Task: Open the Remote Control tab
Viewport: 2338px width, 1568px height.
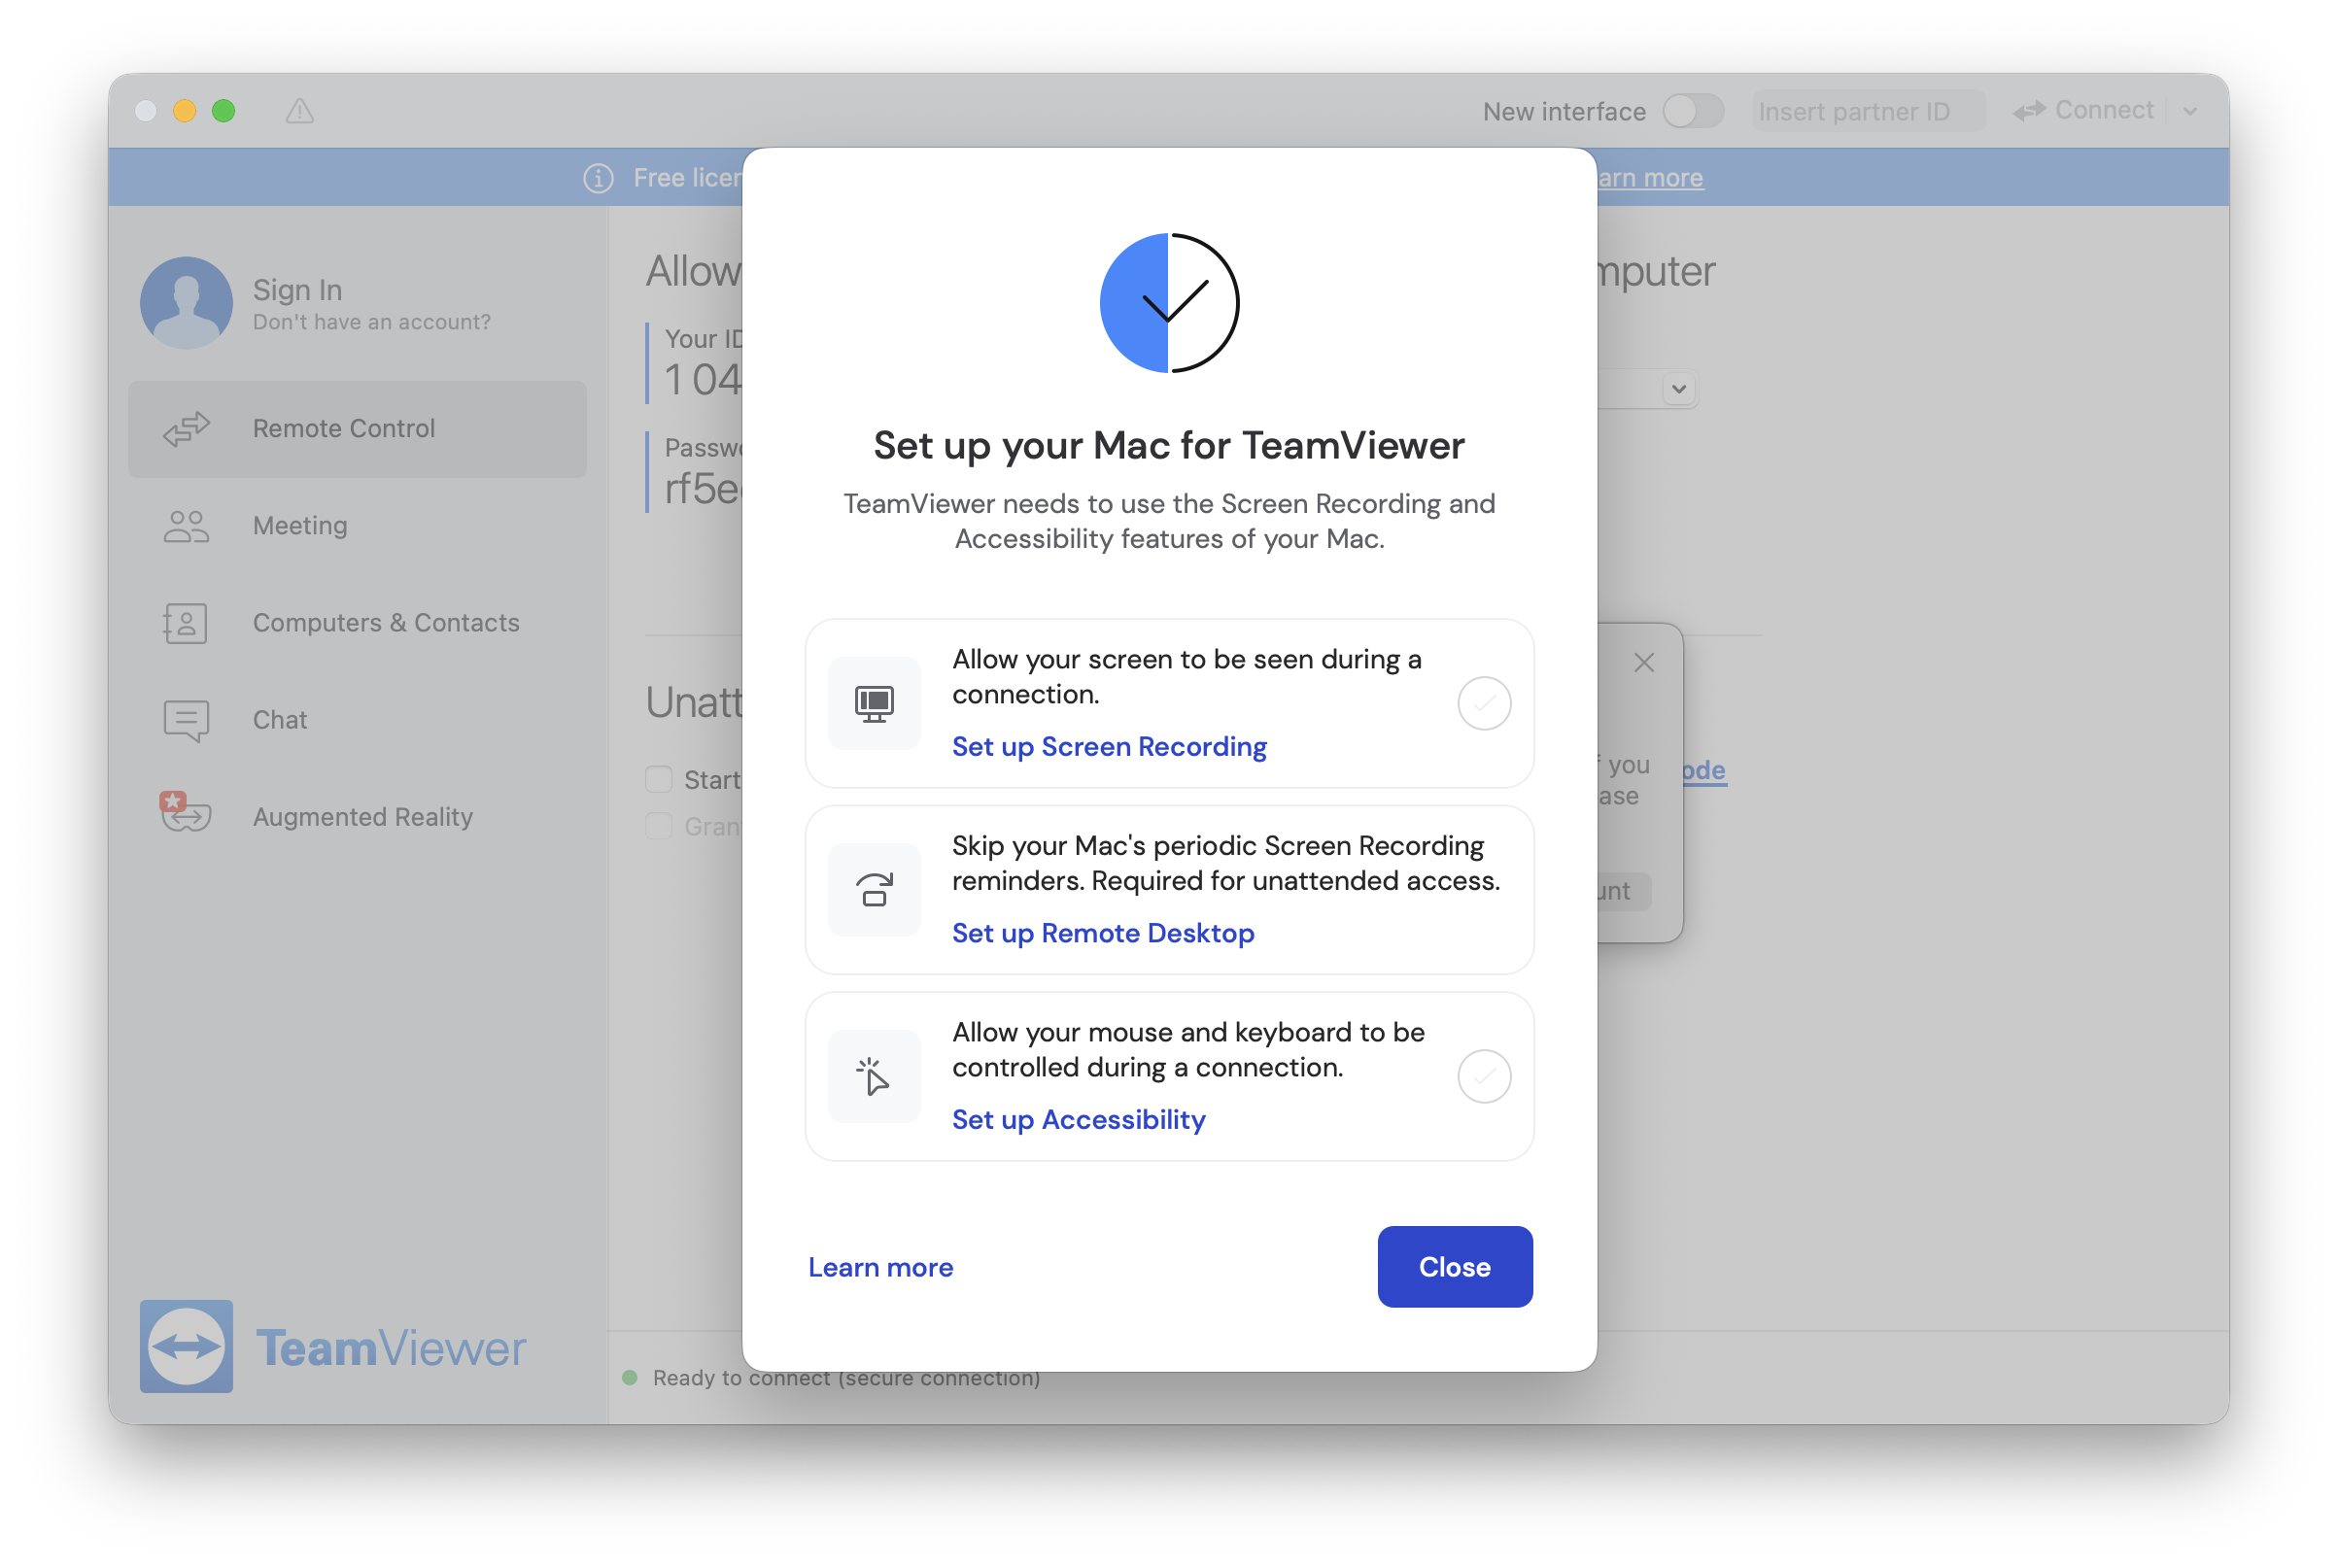Action: (357, 429)
